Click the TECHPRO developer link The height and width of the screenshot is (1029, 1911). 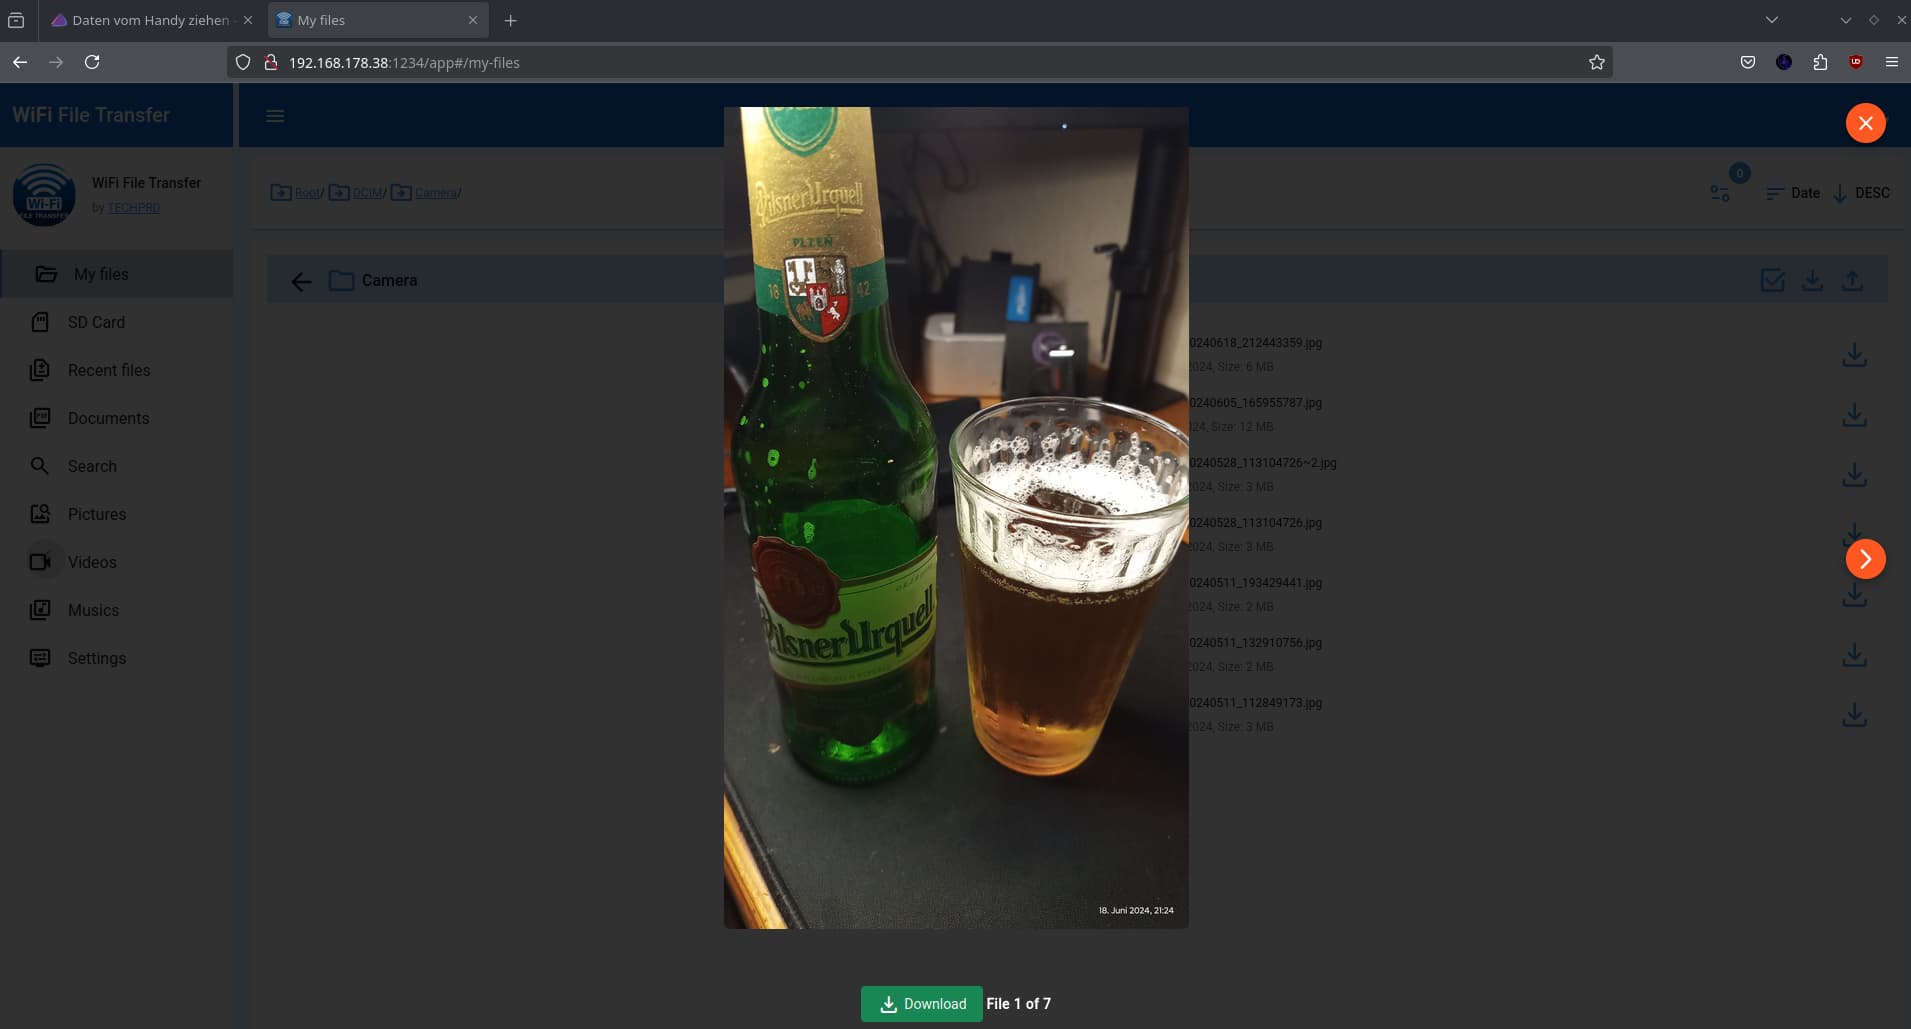click(x=134, y=208)
